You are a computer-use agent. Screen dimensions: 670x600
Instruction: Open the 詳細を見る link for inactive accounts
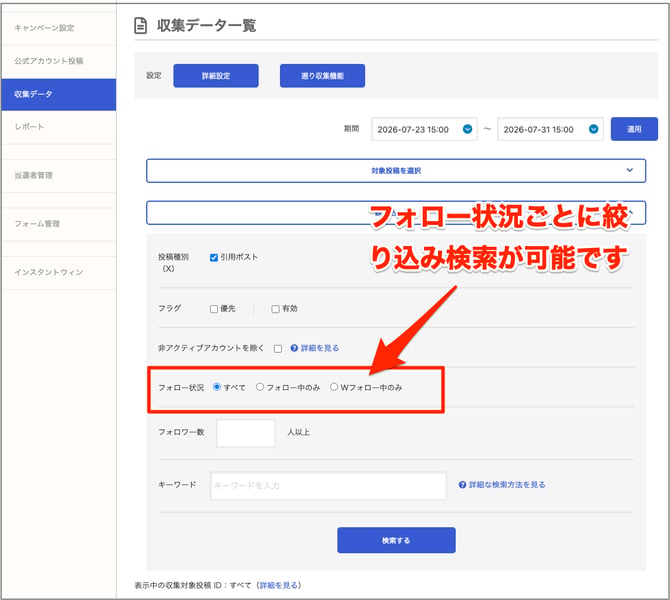320,348
